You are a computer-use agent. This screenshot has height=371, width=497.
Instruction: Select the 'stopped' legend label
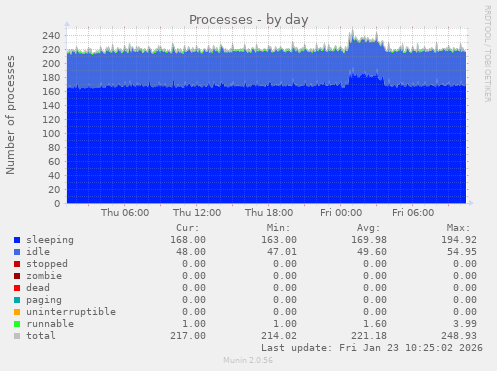pyautogui.click(x=47, y=264)
